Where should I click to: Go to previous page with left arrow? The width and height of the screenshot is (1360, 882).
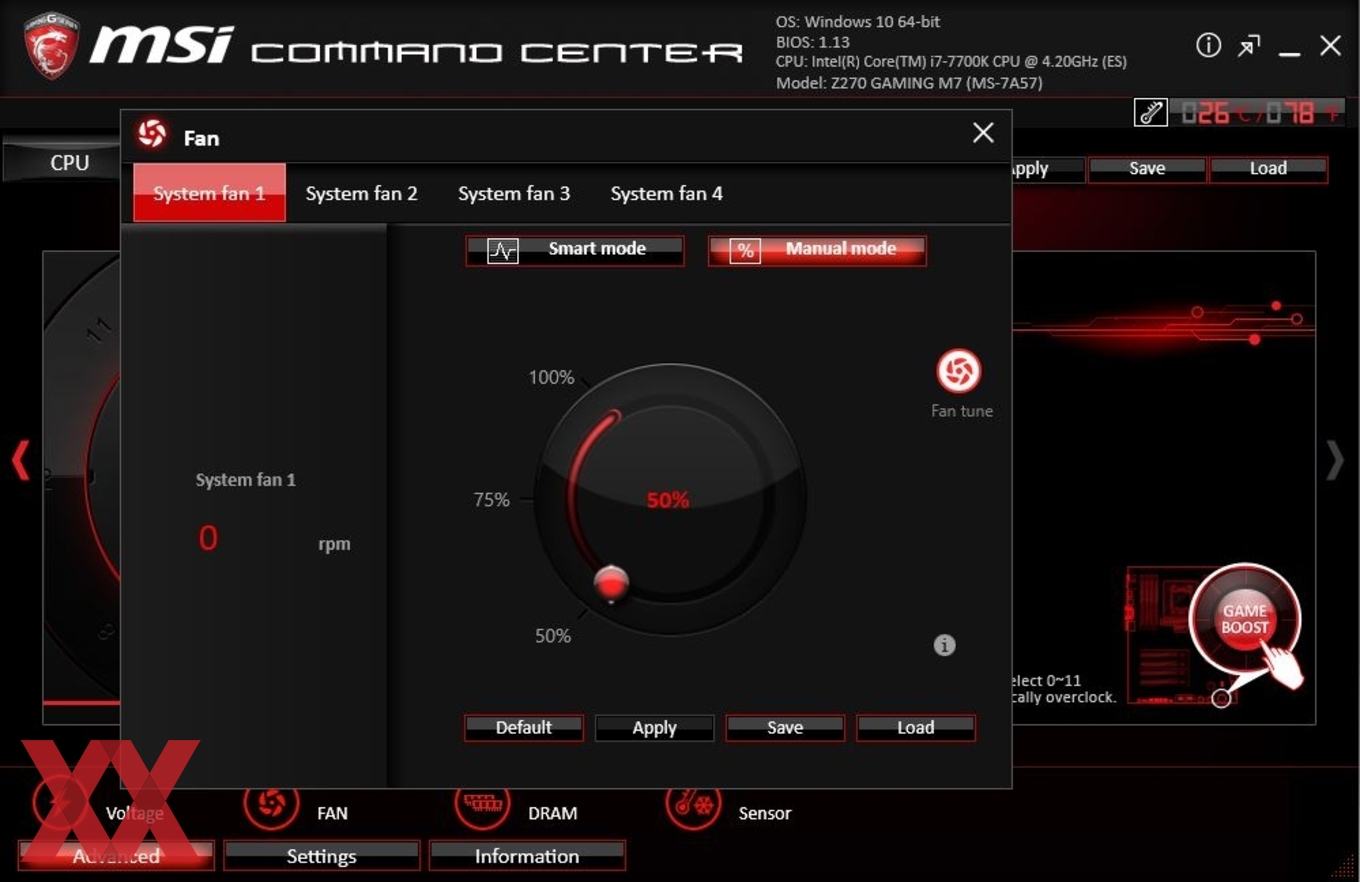(20, 461)
